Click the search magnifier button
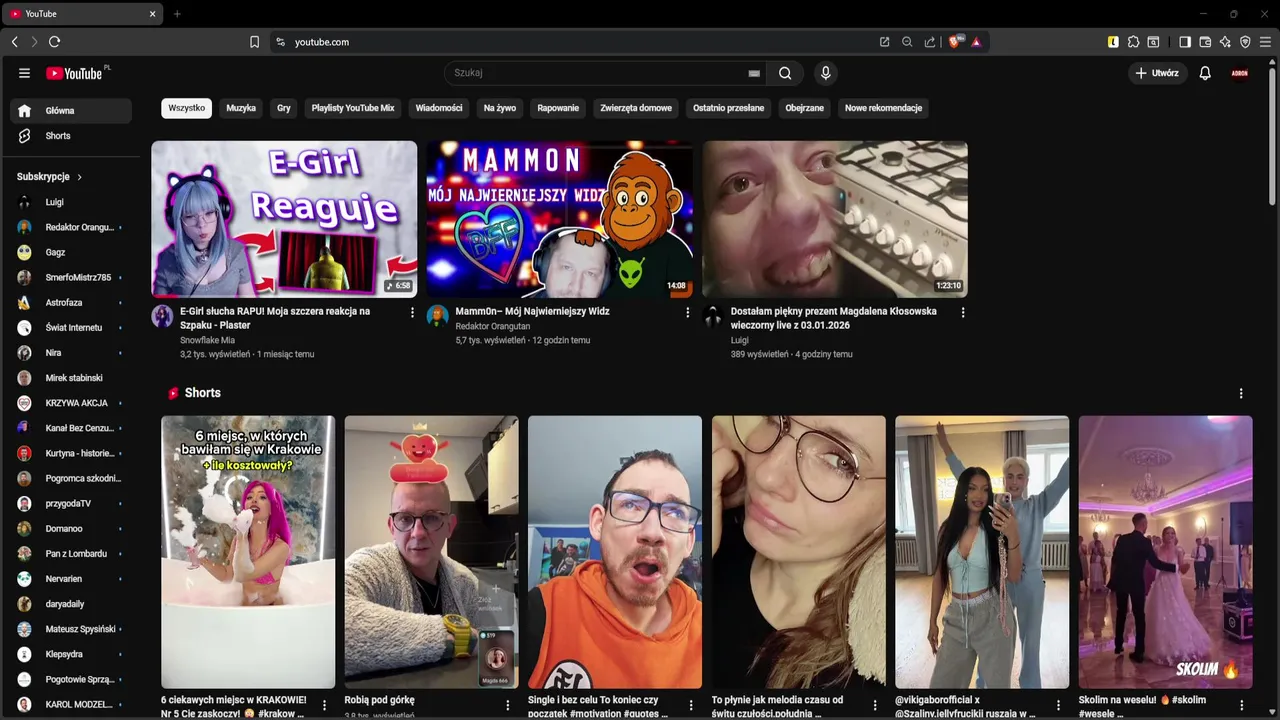Screen dimensions: 1280x720 click(x=785, y=73)
